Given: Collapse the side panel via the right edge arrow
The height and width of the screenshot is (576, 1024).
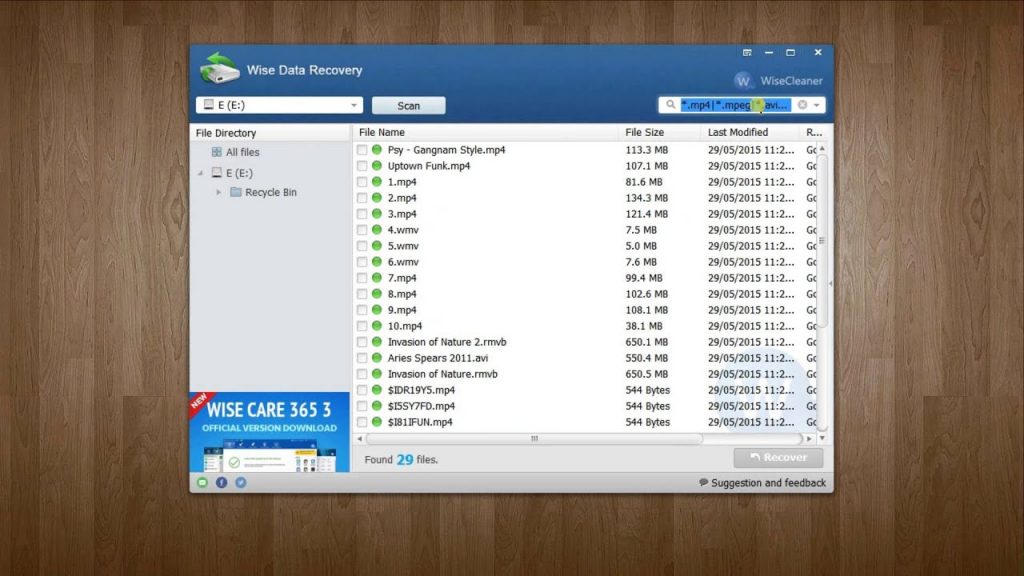Looking at the screenshot, I should pyautogui.click(x=830, y=283).
